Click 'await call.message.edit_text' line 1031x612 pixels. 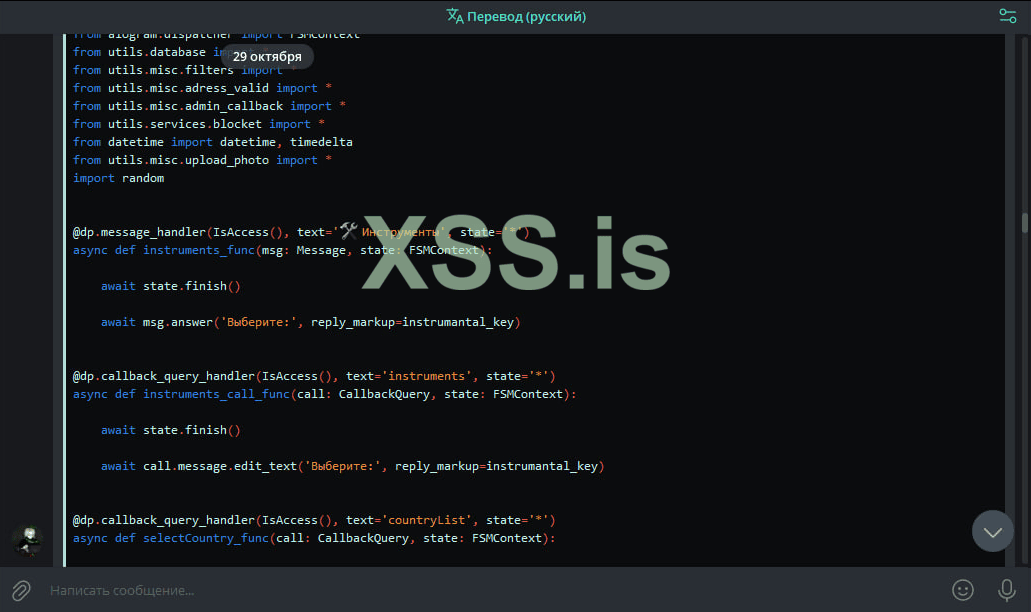coord(352,466)
